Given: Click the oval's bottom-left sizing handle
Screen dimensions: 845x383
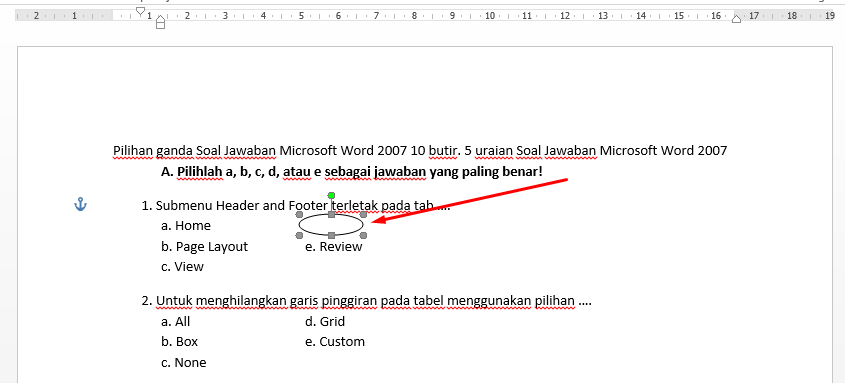Looking at the screenshot, I should coord(299,235).
